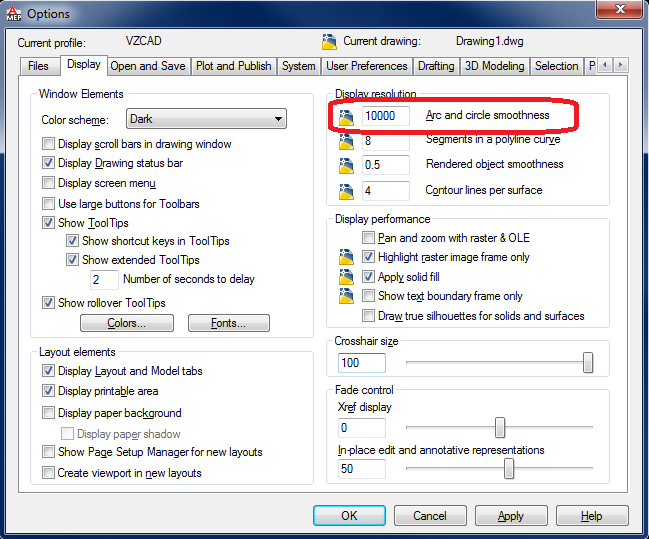
Task: Enable Show text boundary frame only
Action: point(368,296)
